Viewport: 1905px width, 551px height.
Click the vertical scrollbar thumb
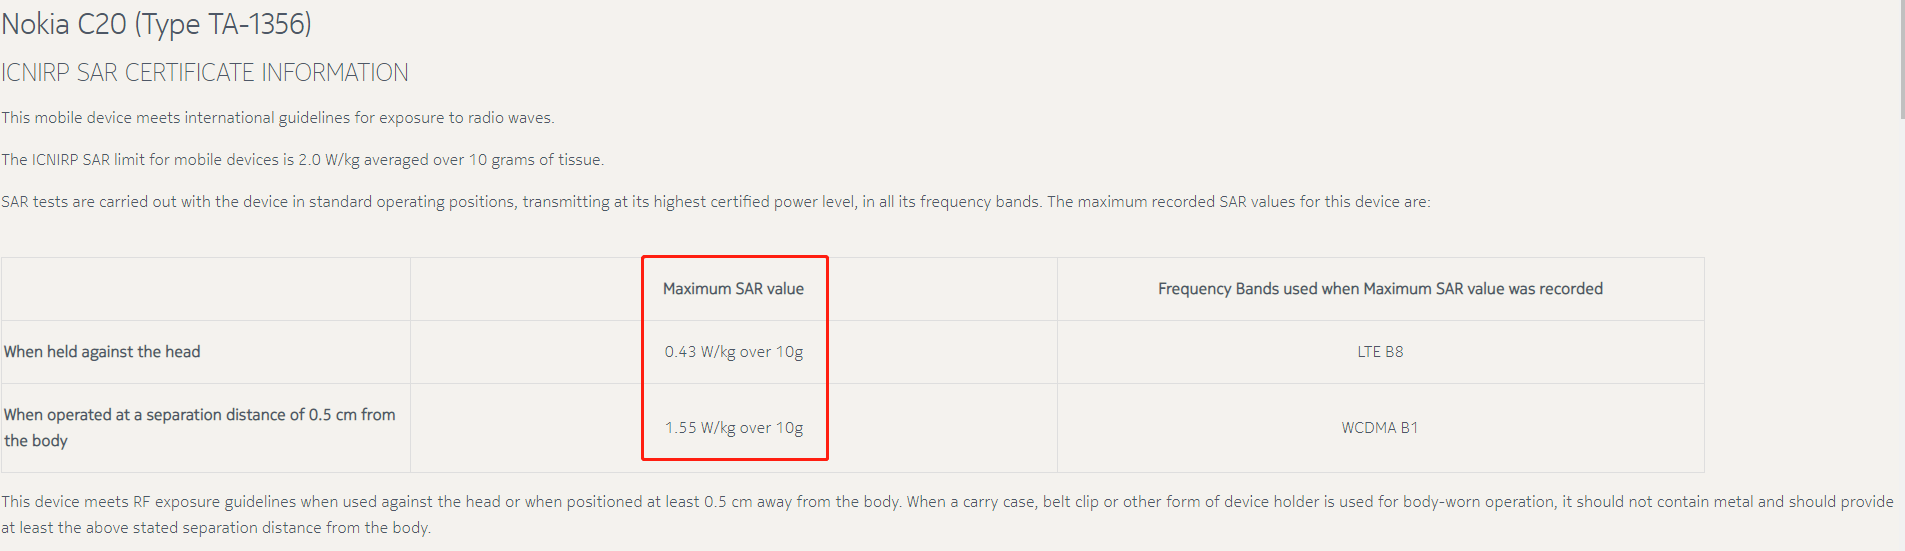point(1900,60)
